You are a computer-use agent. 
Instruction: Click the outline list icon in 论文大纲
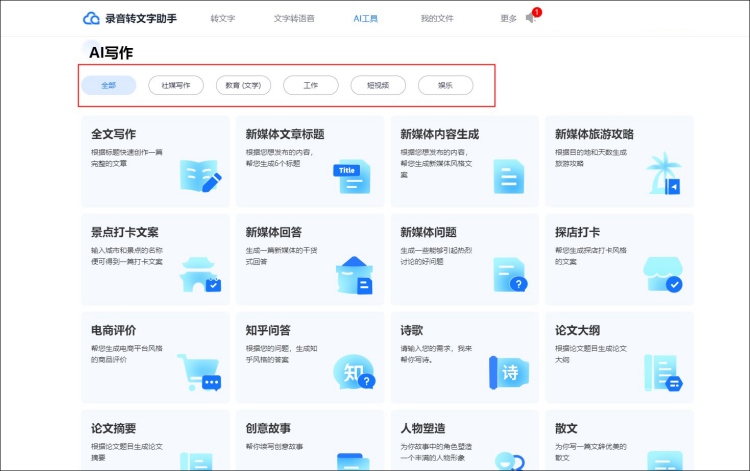663,373
